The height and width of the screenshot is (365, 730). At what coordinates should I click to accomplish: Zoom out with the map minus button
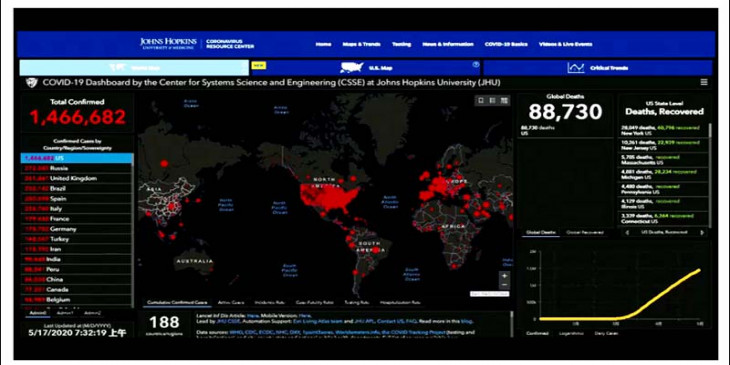coord(504,285)
